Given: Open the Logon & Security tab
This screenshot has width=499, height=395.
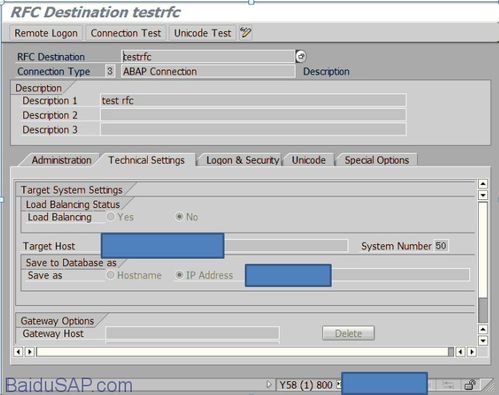Looking at the screenshot, I should [242, 160].
